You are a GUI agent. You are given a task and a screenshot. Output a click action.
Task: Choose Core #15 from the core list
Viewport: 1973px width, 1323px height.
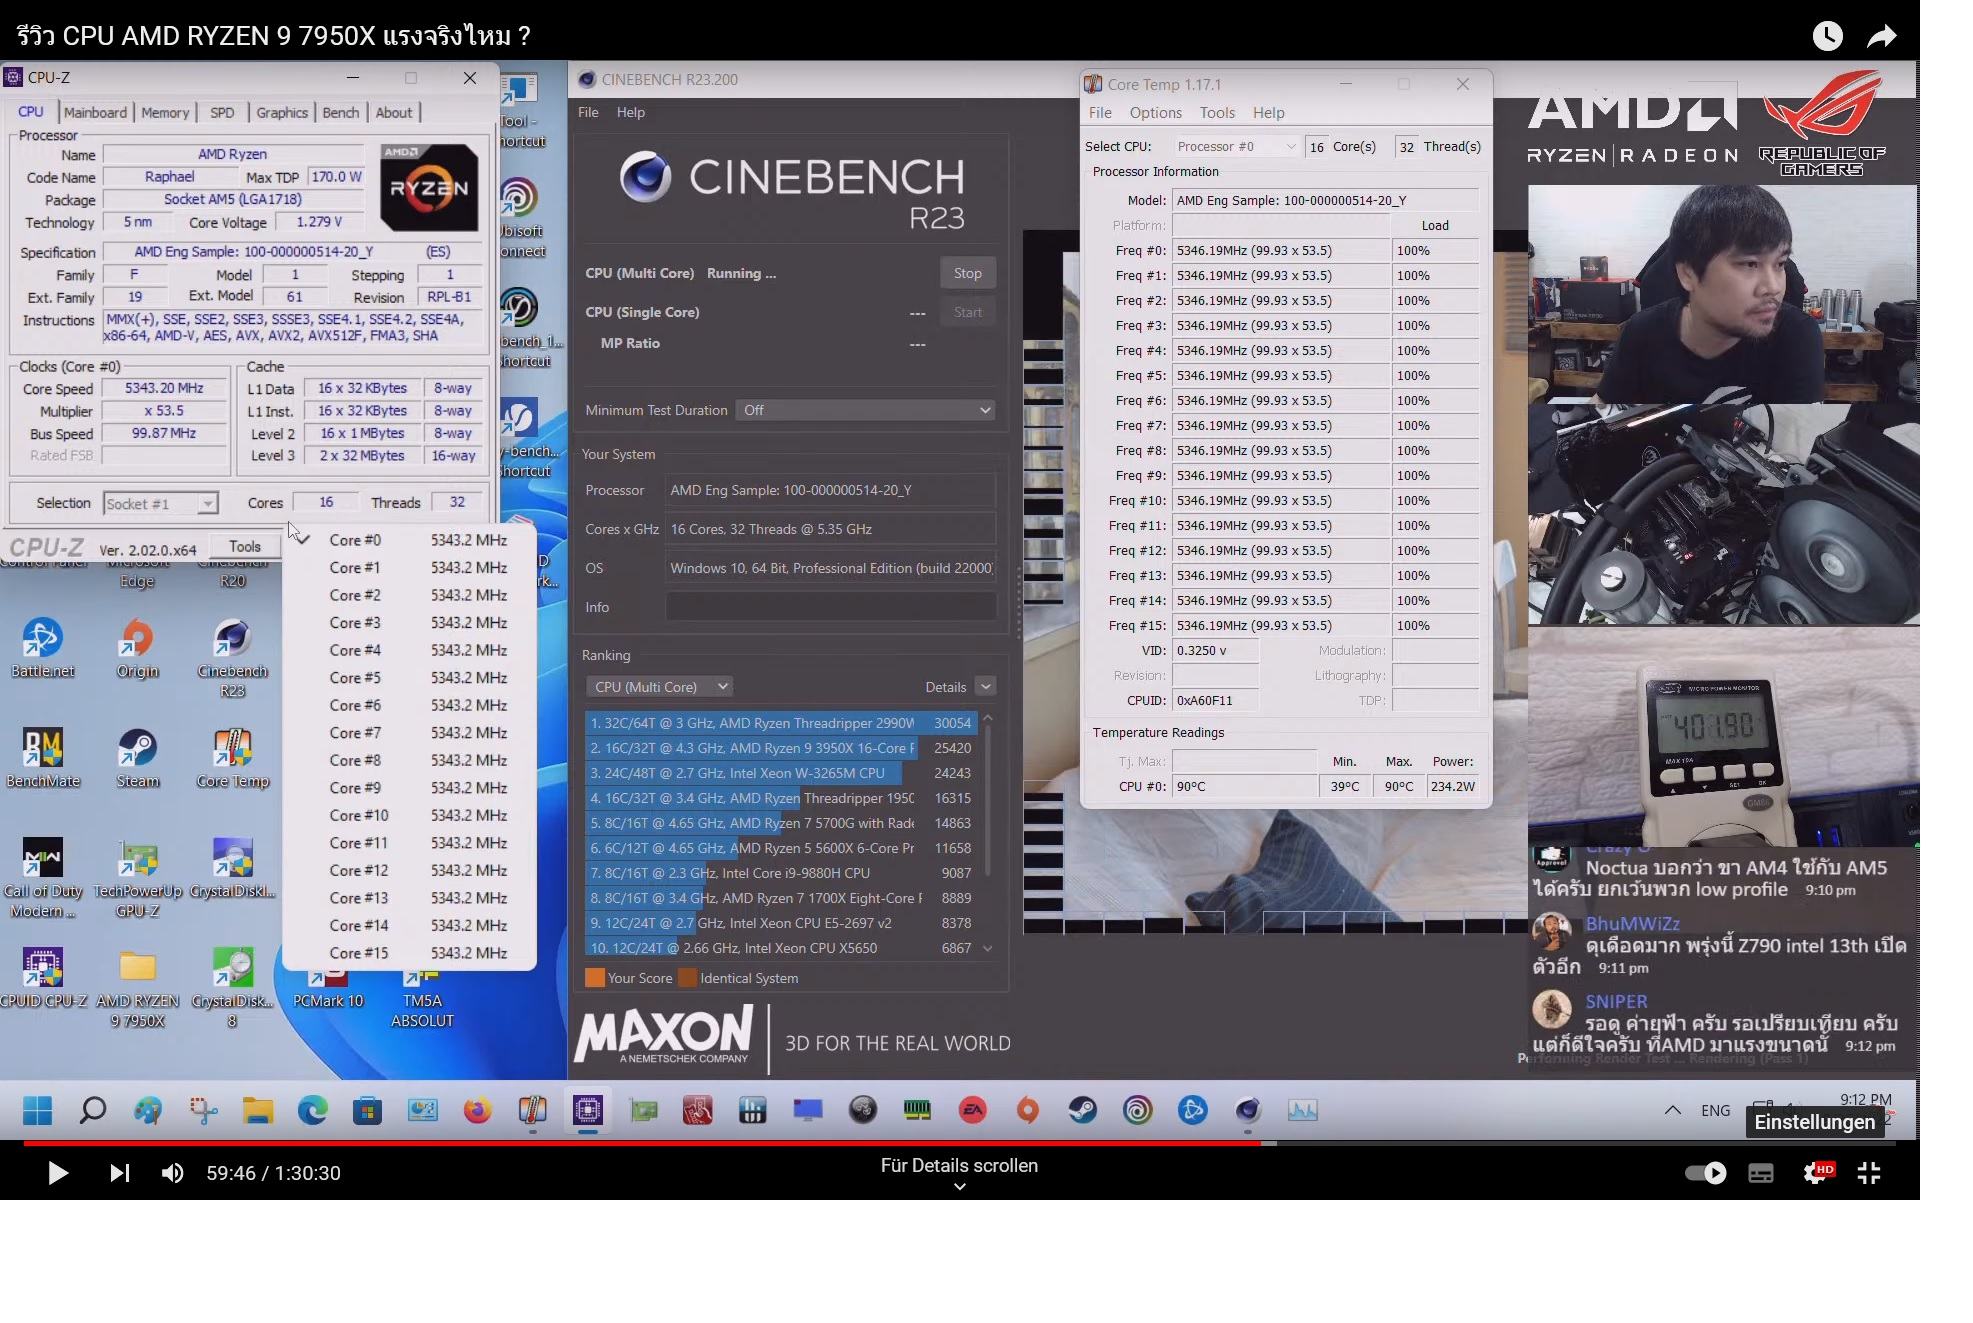pyautogui.click(x=410, y=953)
